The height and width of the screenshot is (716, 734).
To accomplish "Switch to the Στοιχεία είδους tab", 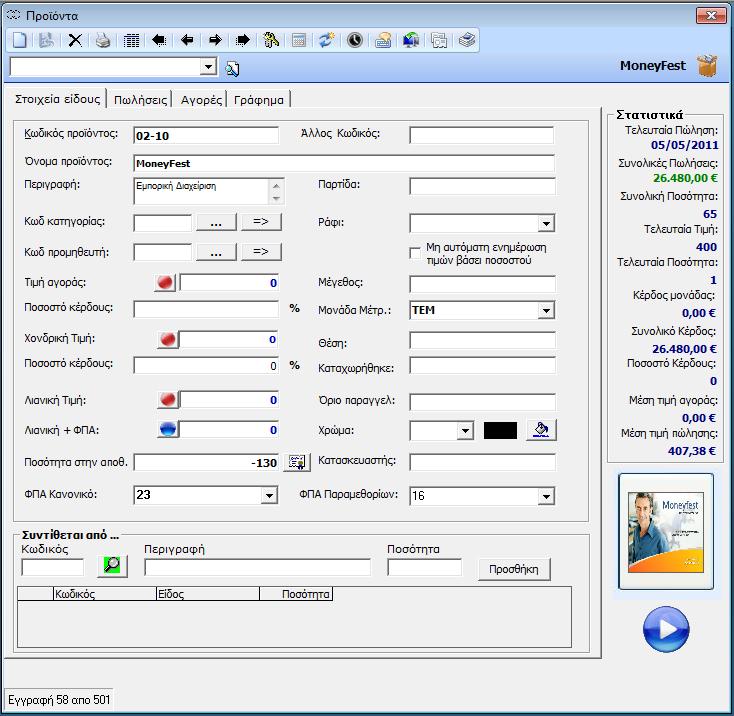I will (x=57, y=99).
